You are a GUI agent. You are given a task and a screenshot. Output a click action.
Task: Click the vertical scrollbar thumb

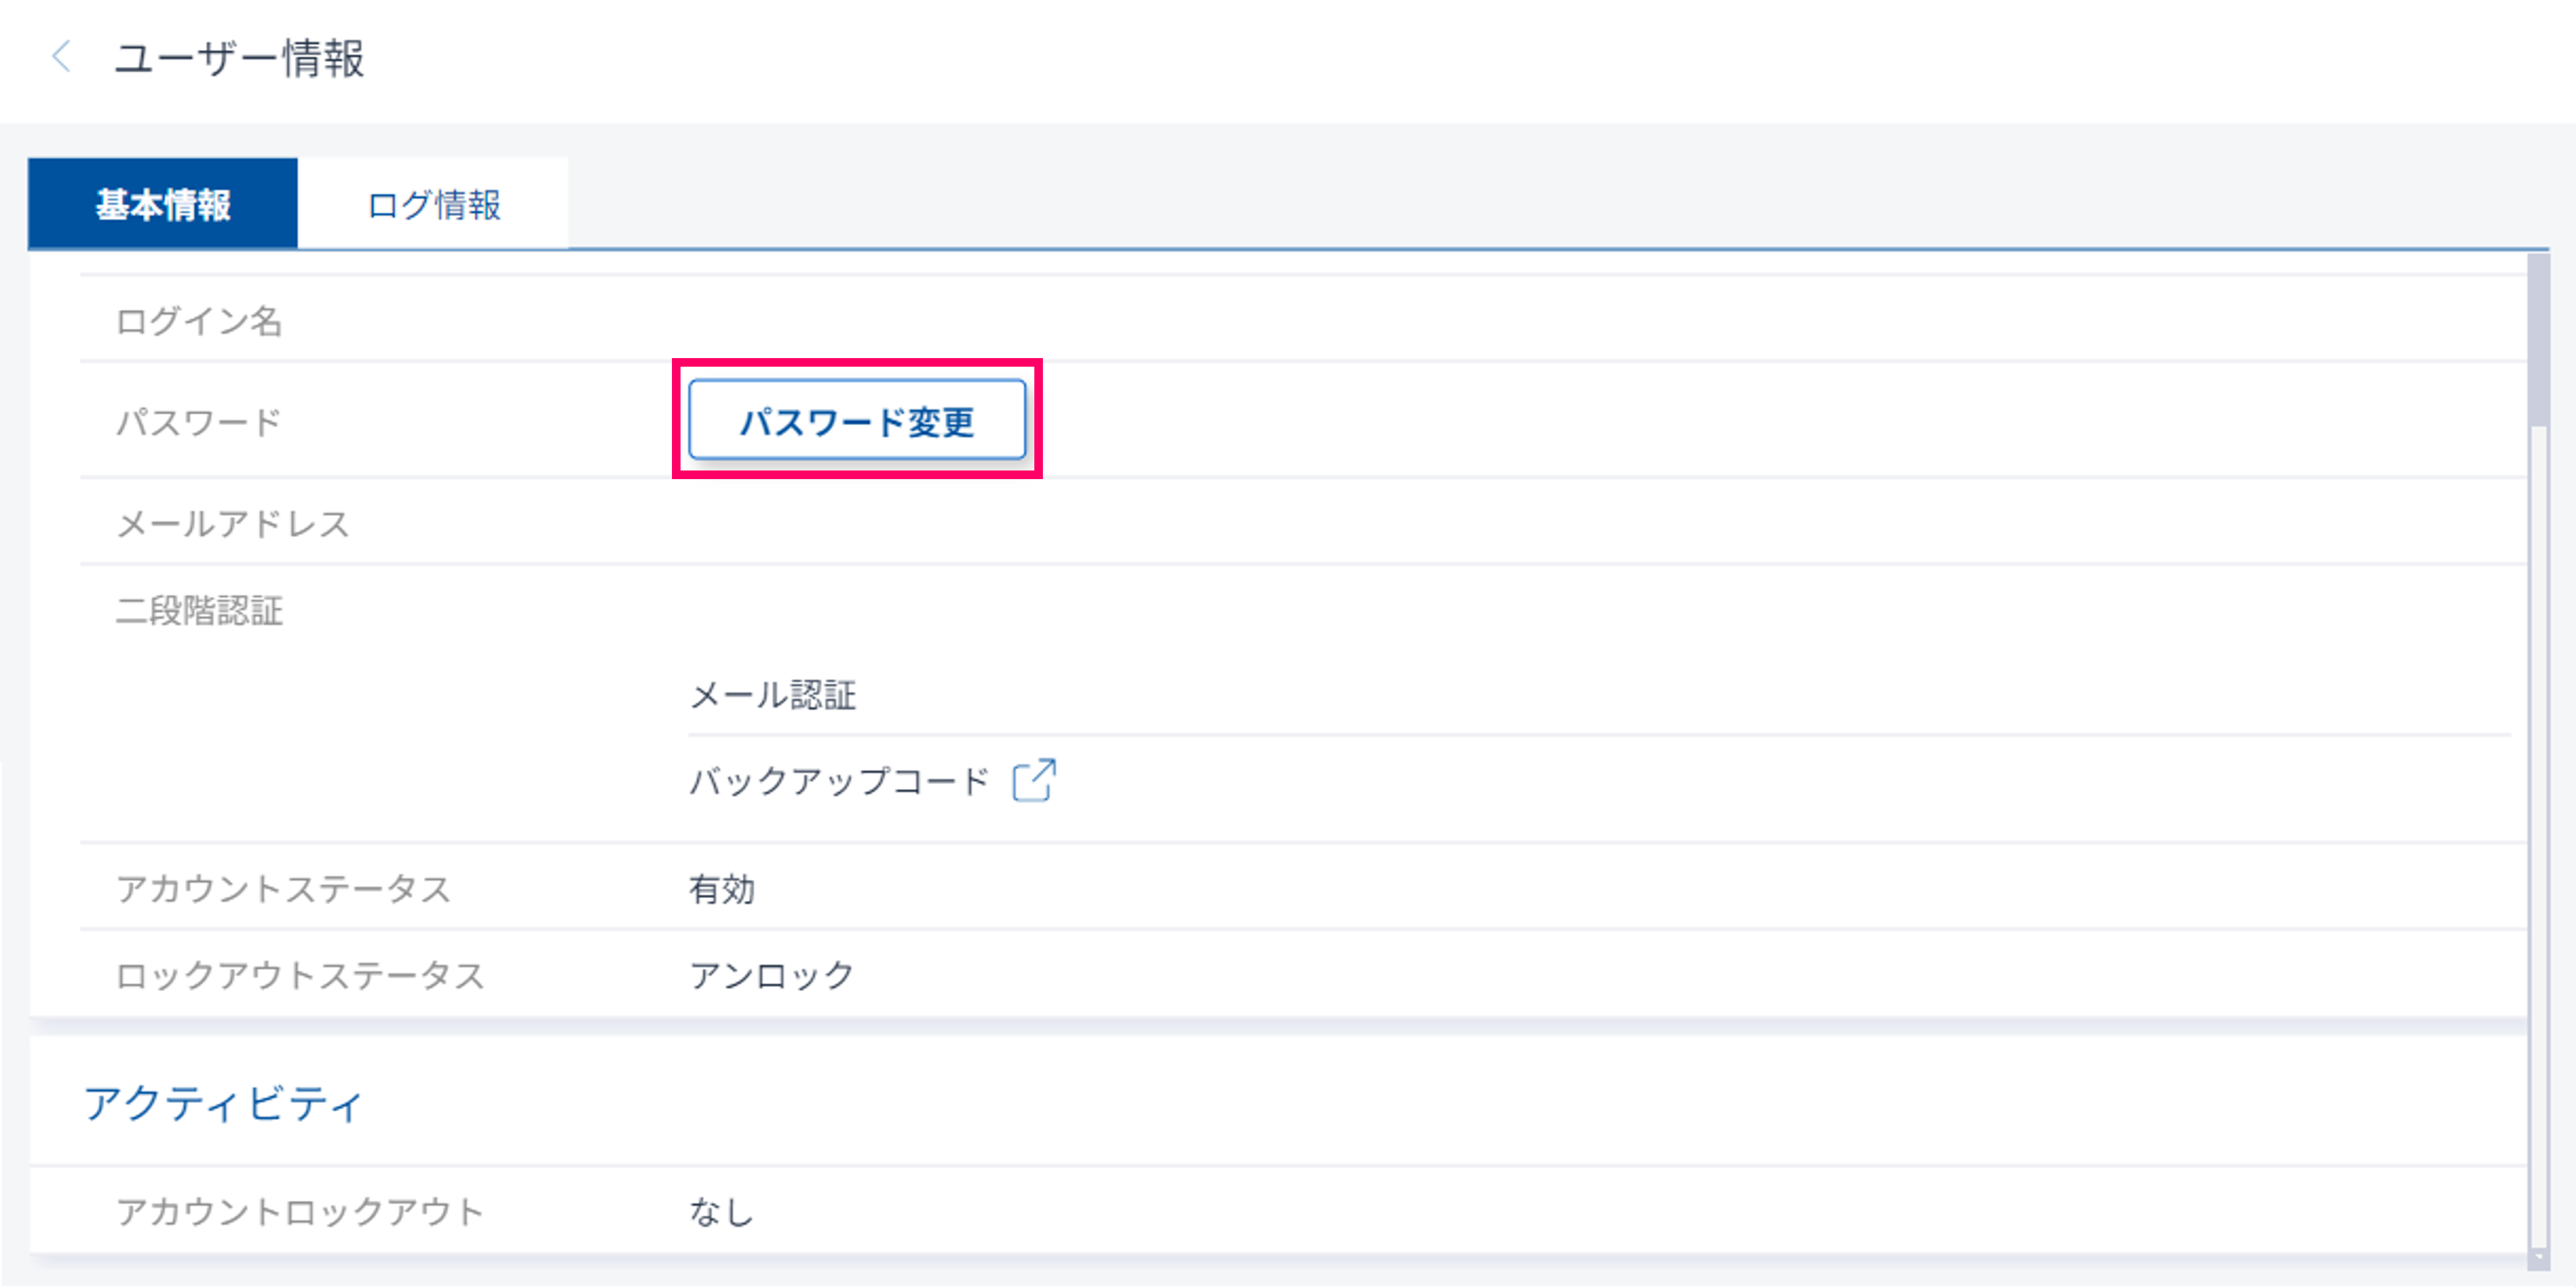(x=2539, y=340)
